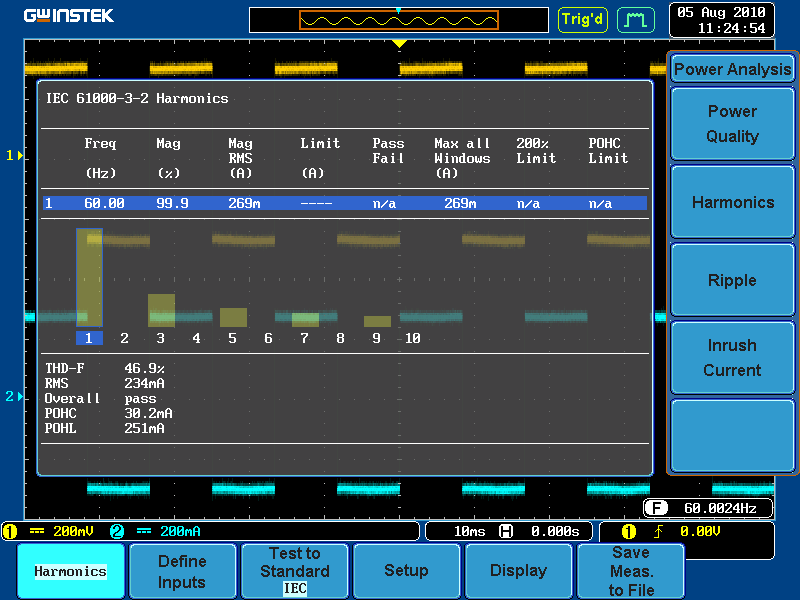Viewport: 800px width, 600px height.
Task: Click the GW Instek logo
Action: [x=68, y=16]
